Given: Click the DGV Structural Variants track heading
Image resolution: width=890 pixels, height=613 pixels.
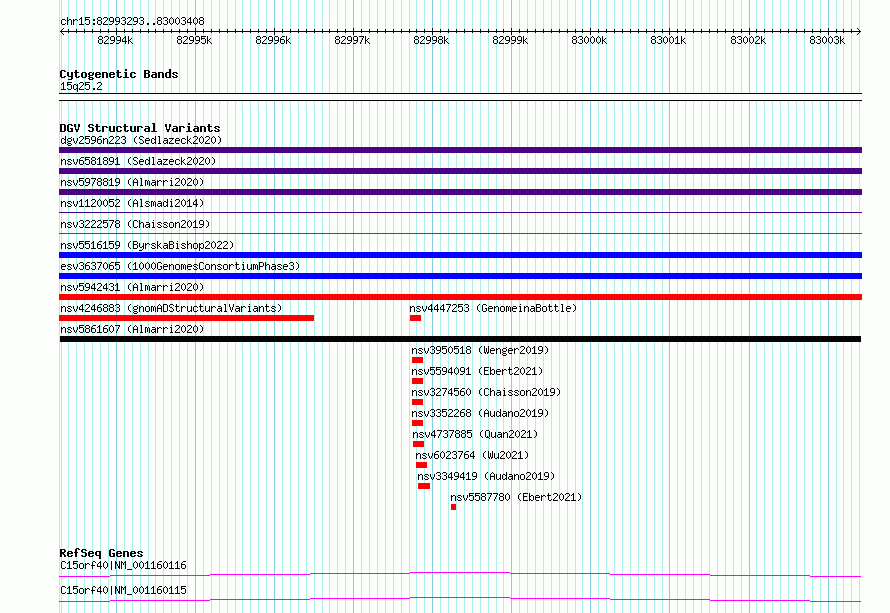Looking at the screenshot, I should [x=140, y=128].
